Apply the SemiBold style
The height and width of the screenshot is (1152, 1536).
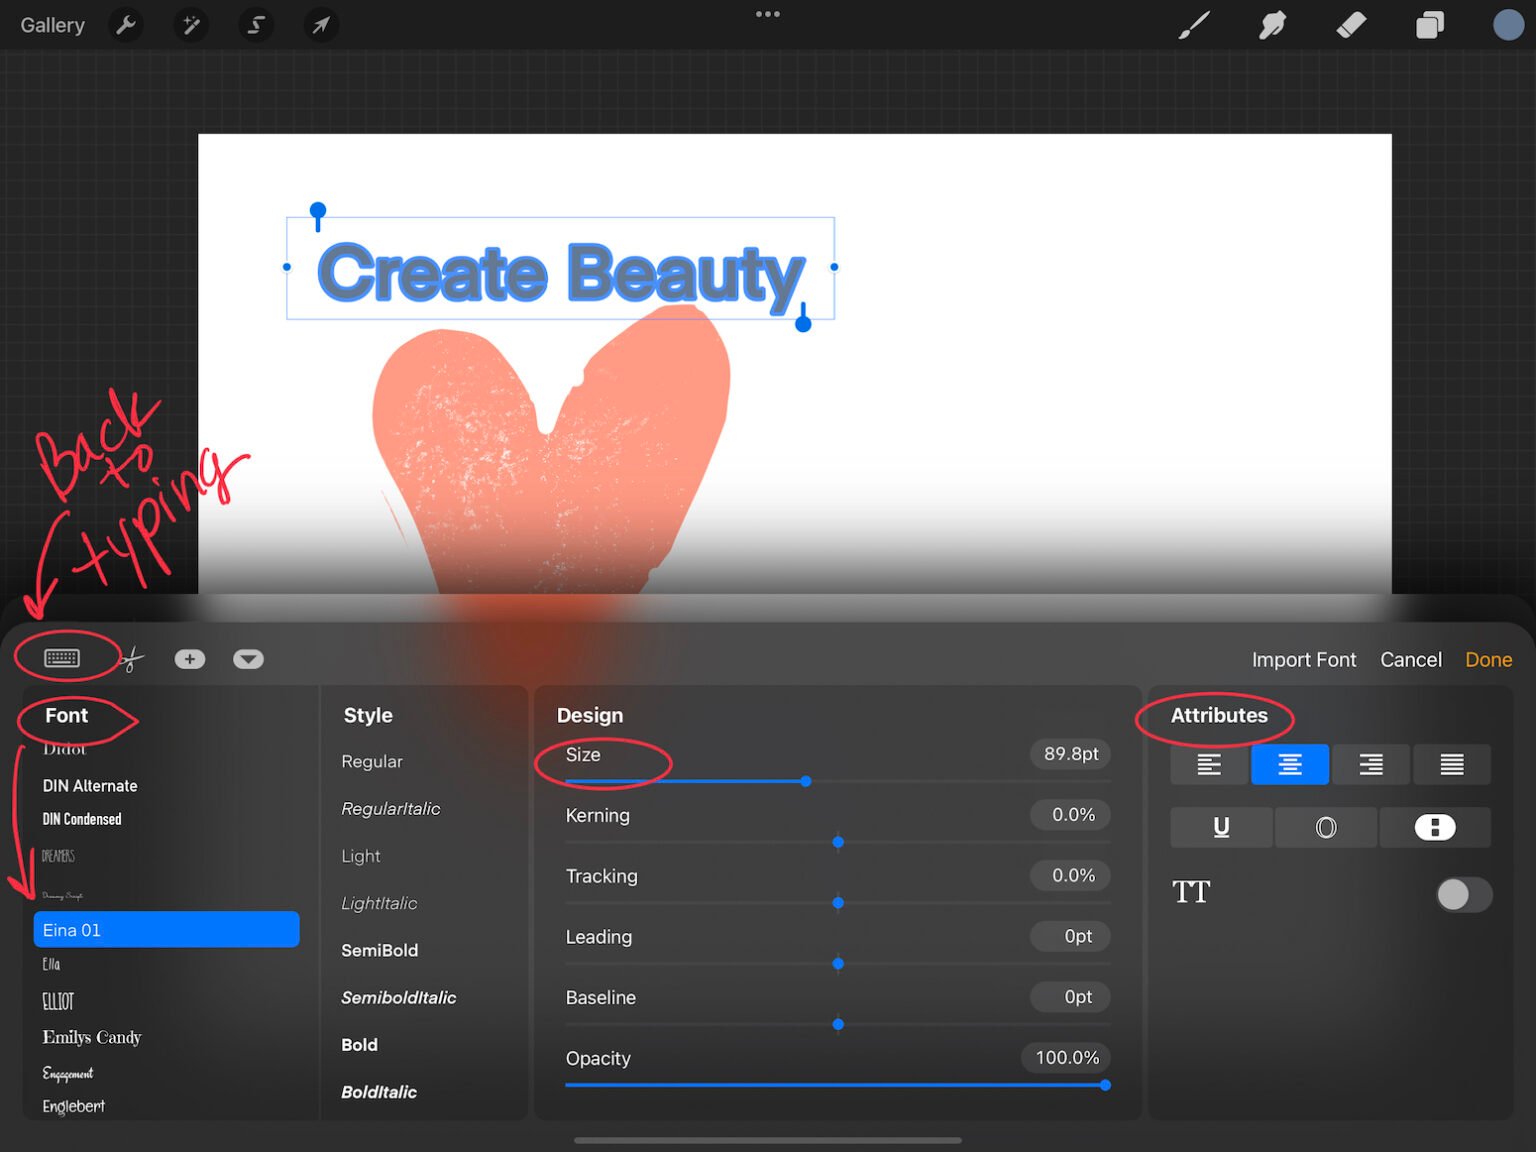coord(380,950)
